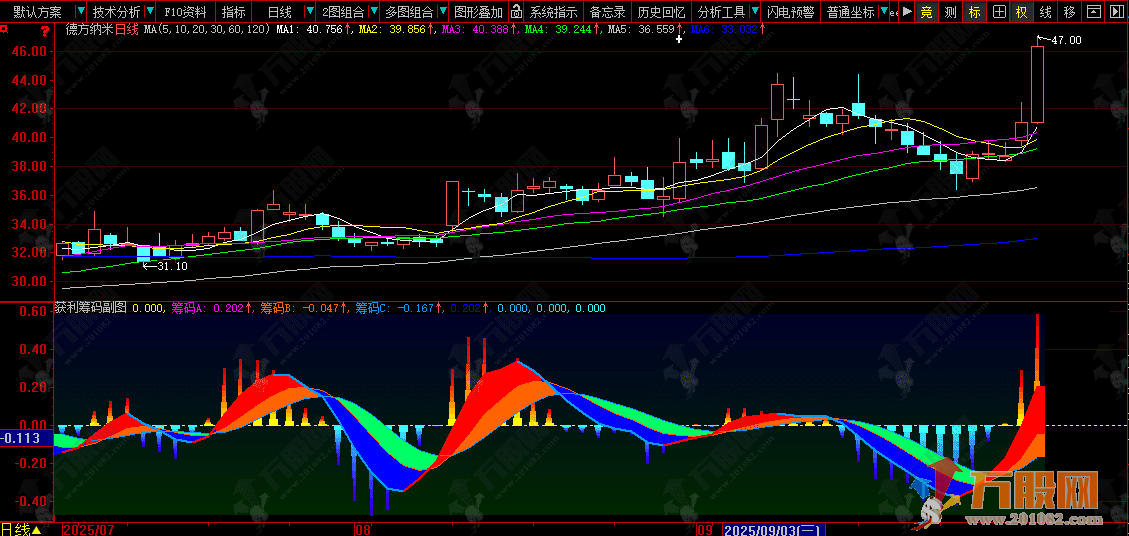This screenshot has width=1129, height=536.
Task: Click the 闪电预警 button
Action: tap(790, 12)
